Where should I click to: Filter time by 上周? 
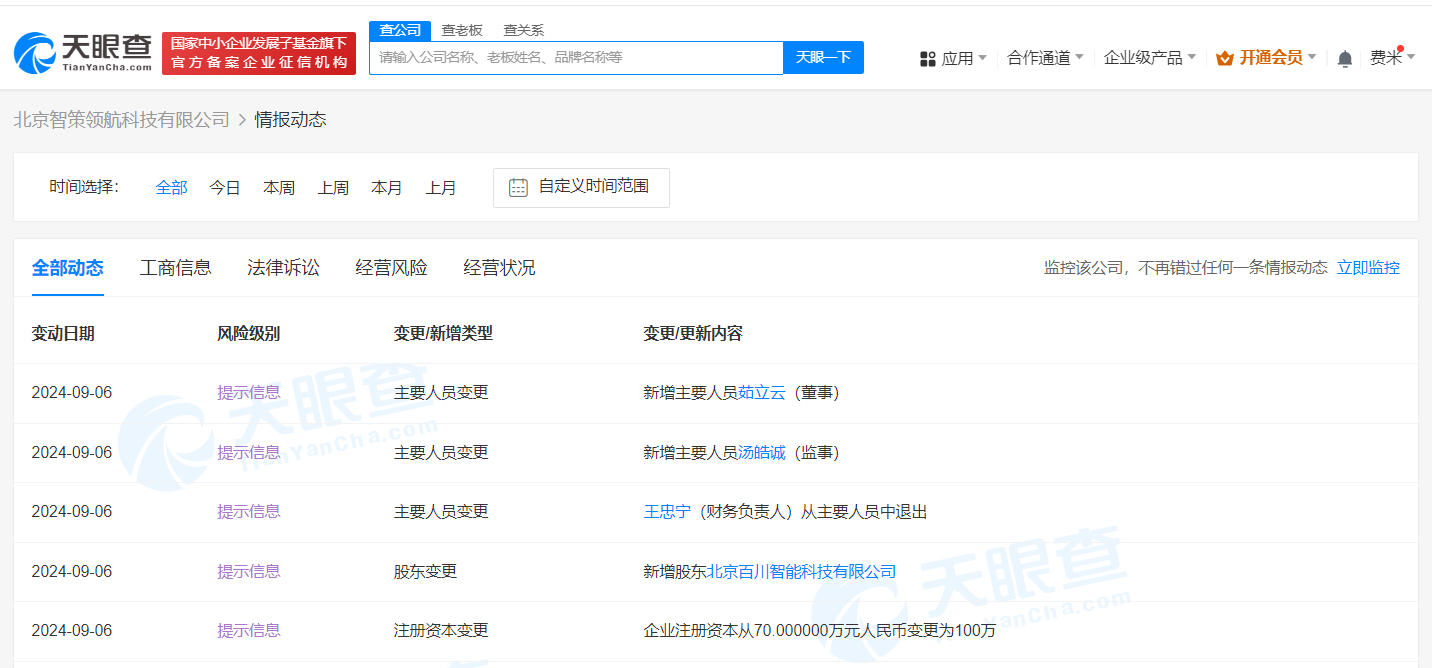333,188
